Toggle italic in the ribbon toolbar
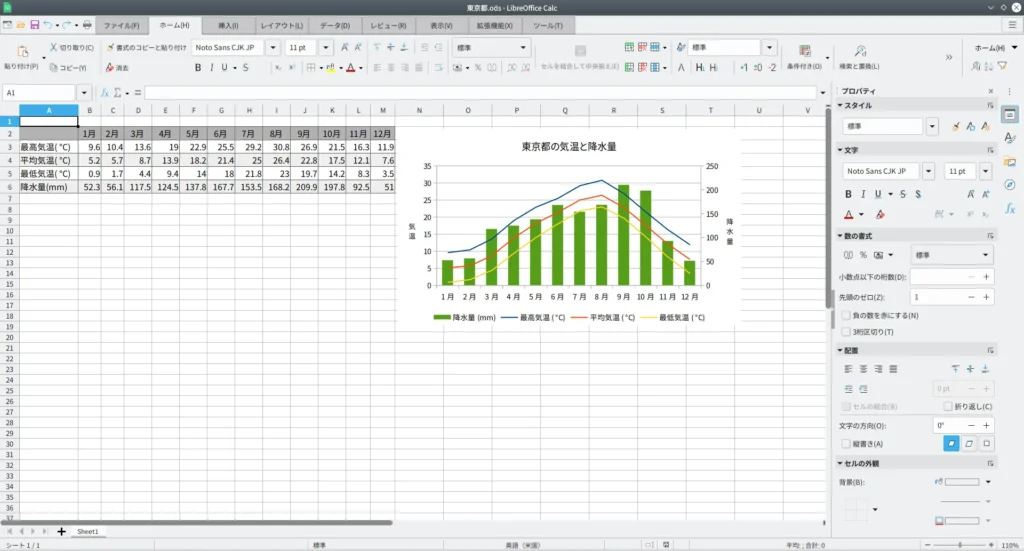The image size is (1024, 551). pos(212,67)
